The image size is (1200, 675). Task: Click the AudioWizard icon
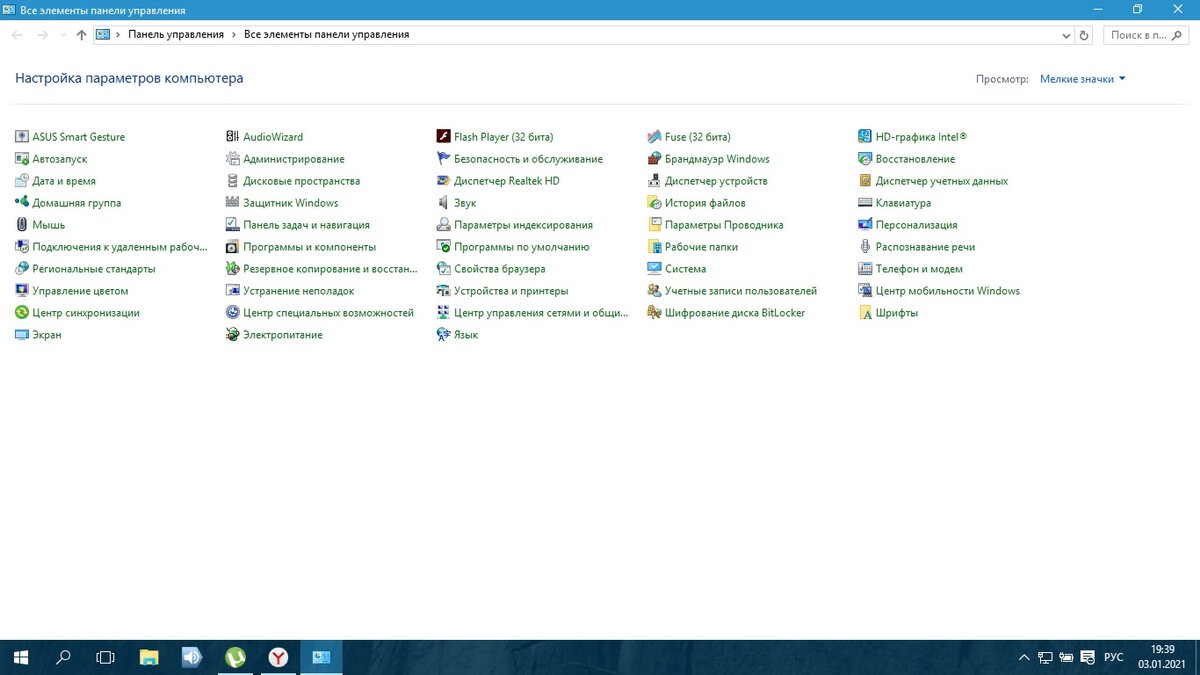pos(233,137)
